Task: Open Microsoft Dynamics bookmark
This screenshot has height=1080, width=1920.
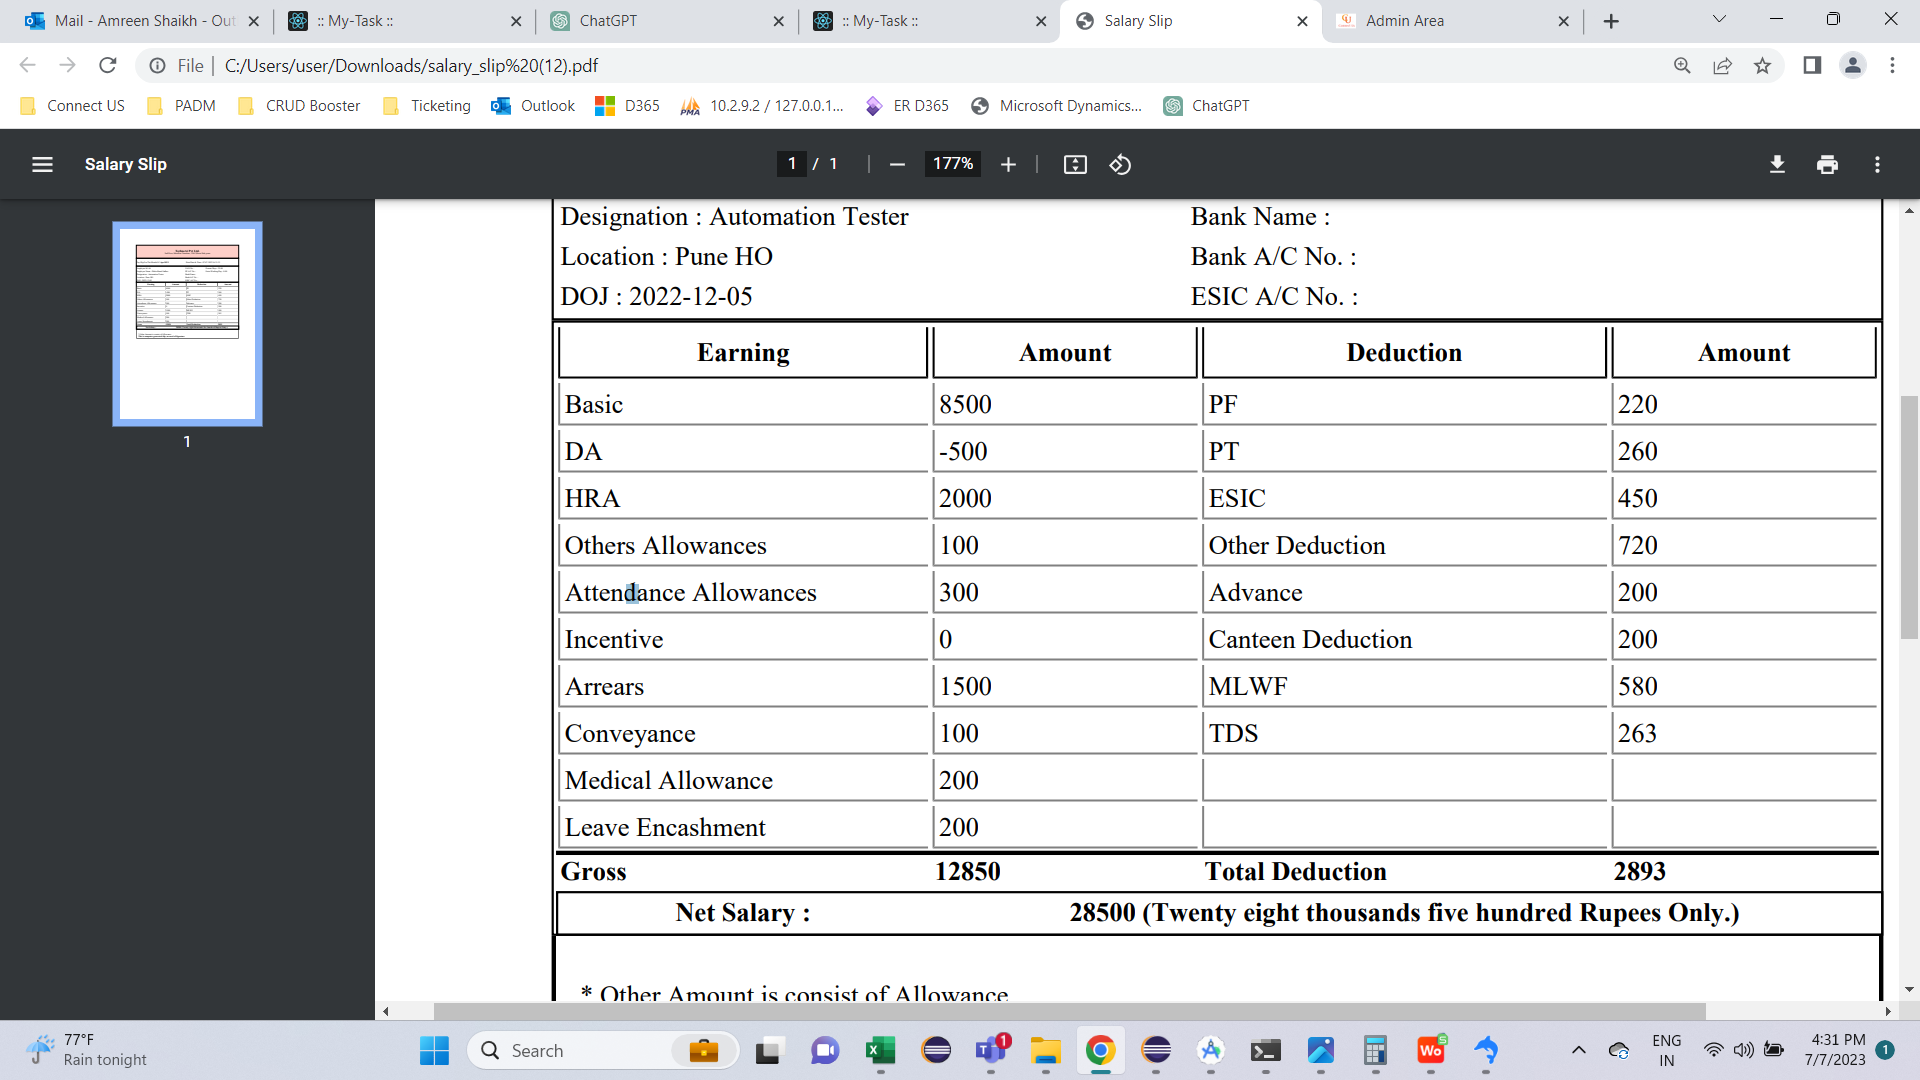Action: point(1057,106)
